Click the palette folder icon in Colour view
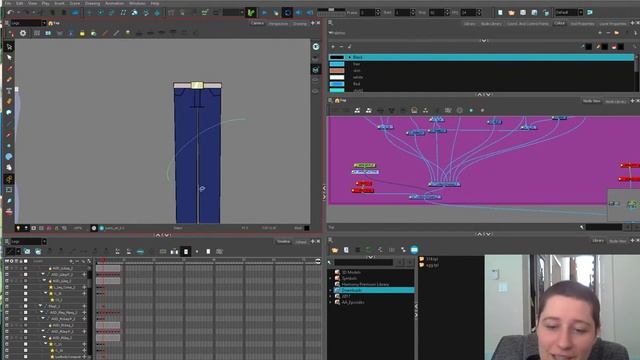This screenshot has height=360, width=640. point(616,33)
